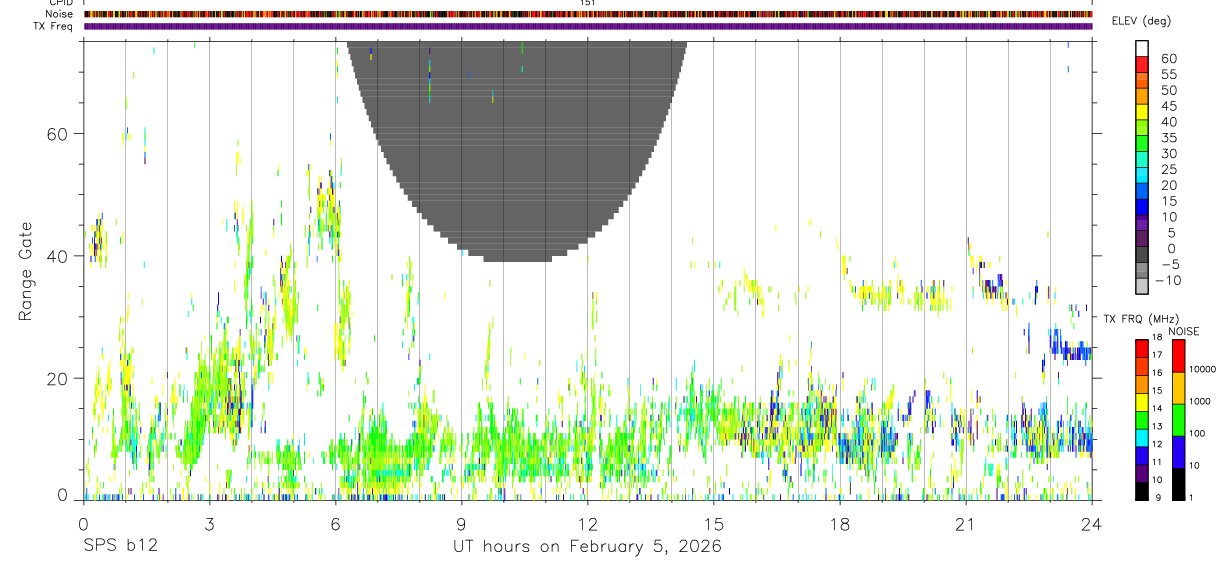1228x567 pixels.
Task: Click x-axis tick label "24"
Action: coord(1092,523)
